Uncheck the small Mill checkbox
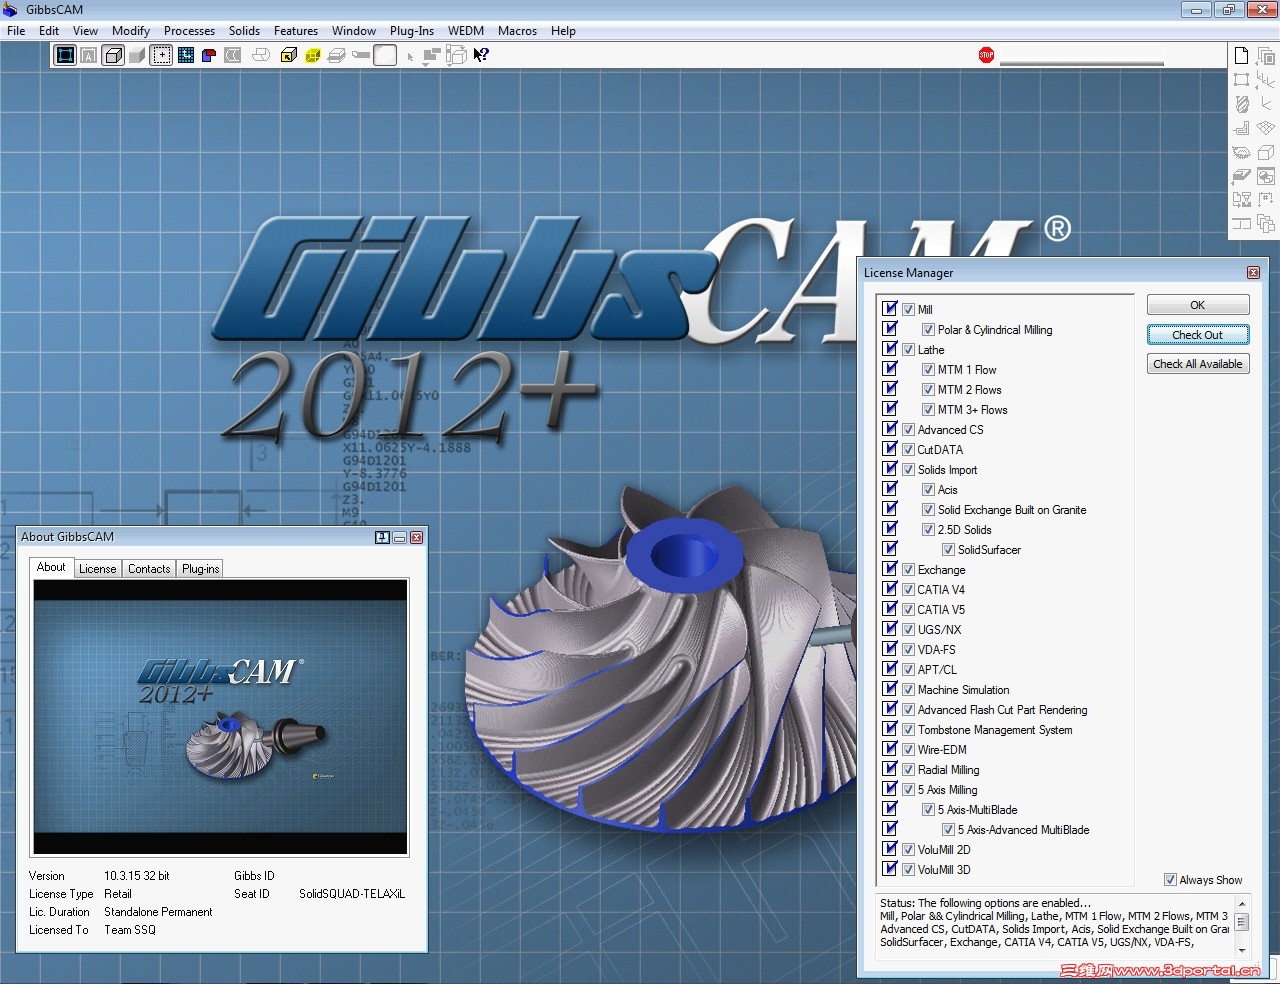 pos(909,310)
